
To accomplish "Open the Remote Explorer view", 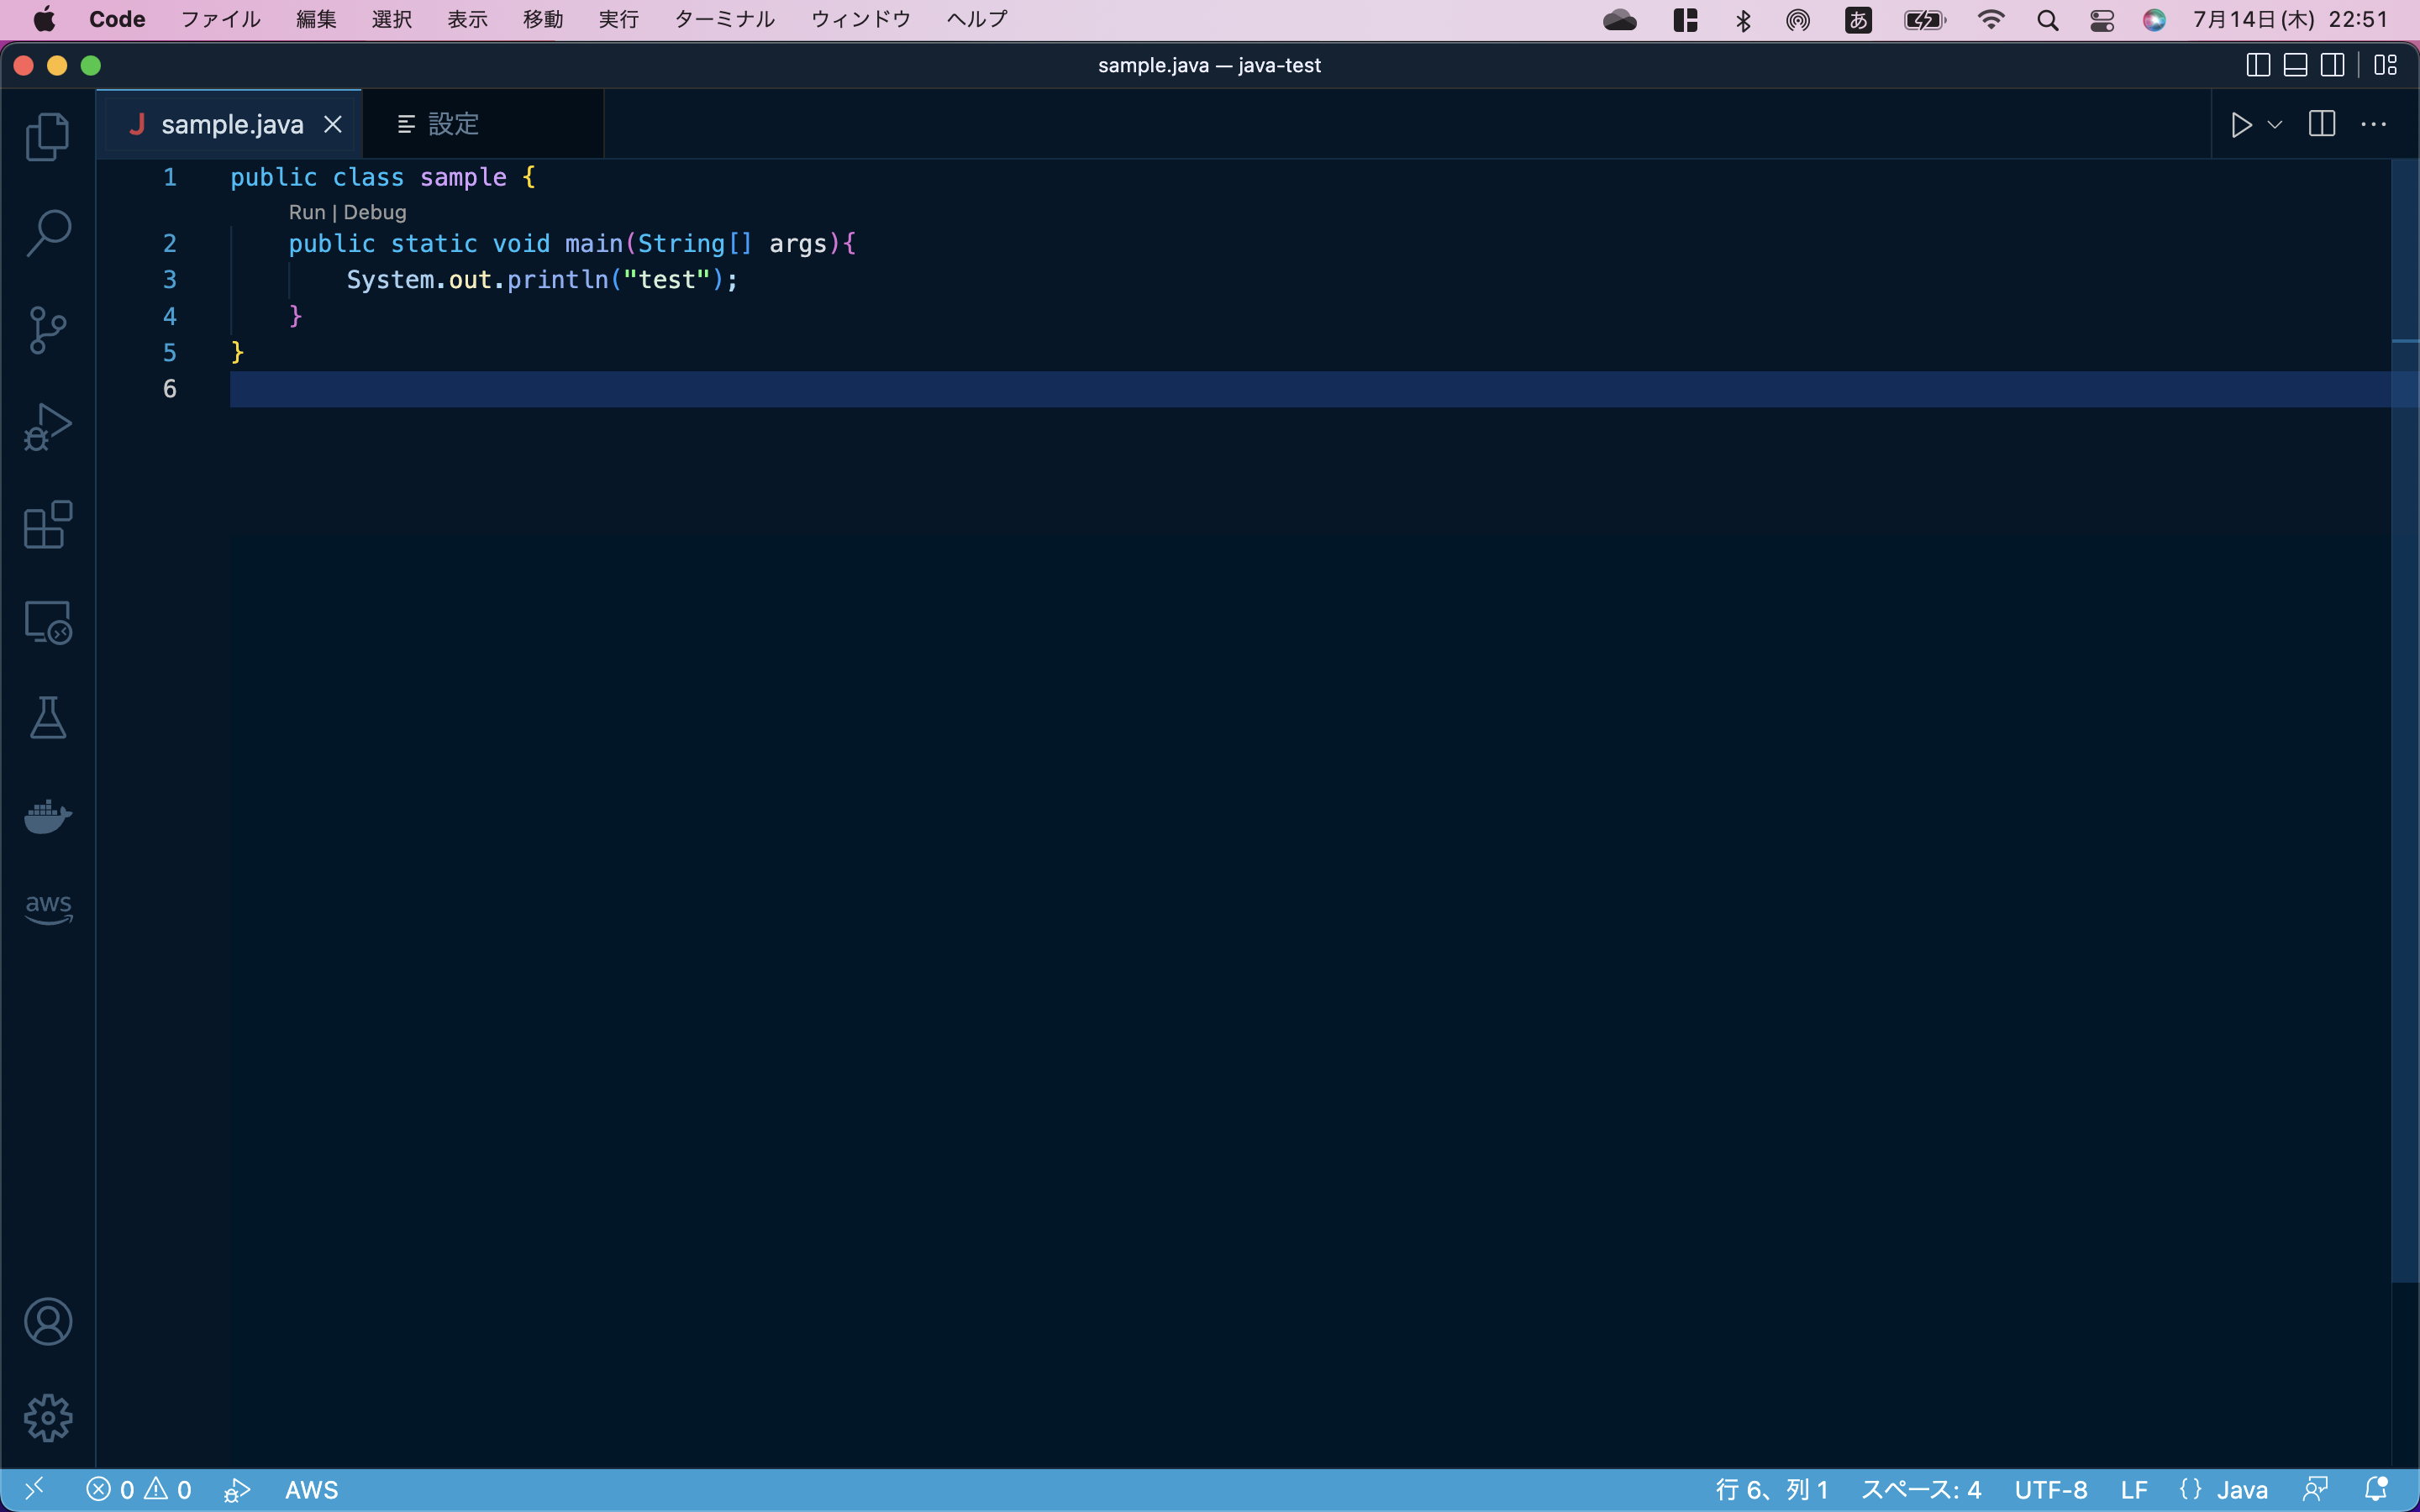I will (47, 621).
